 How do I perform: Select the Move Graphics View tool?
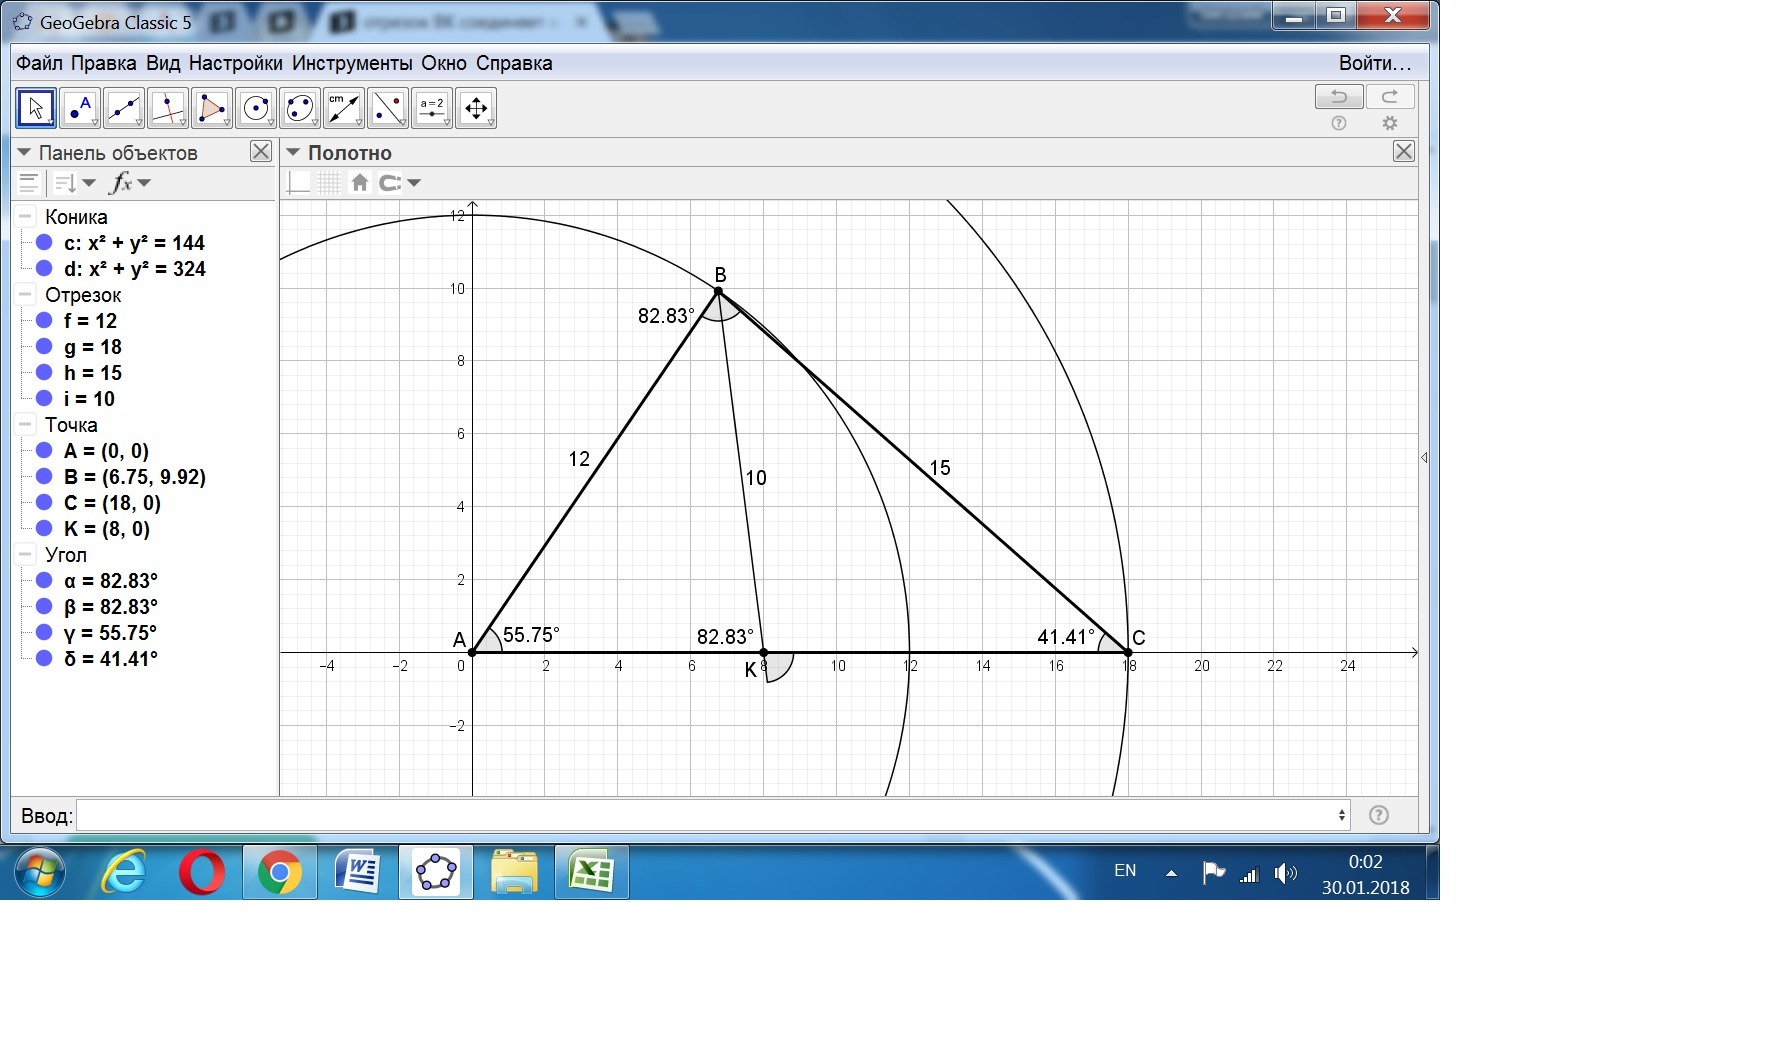coord(476,108)
